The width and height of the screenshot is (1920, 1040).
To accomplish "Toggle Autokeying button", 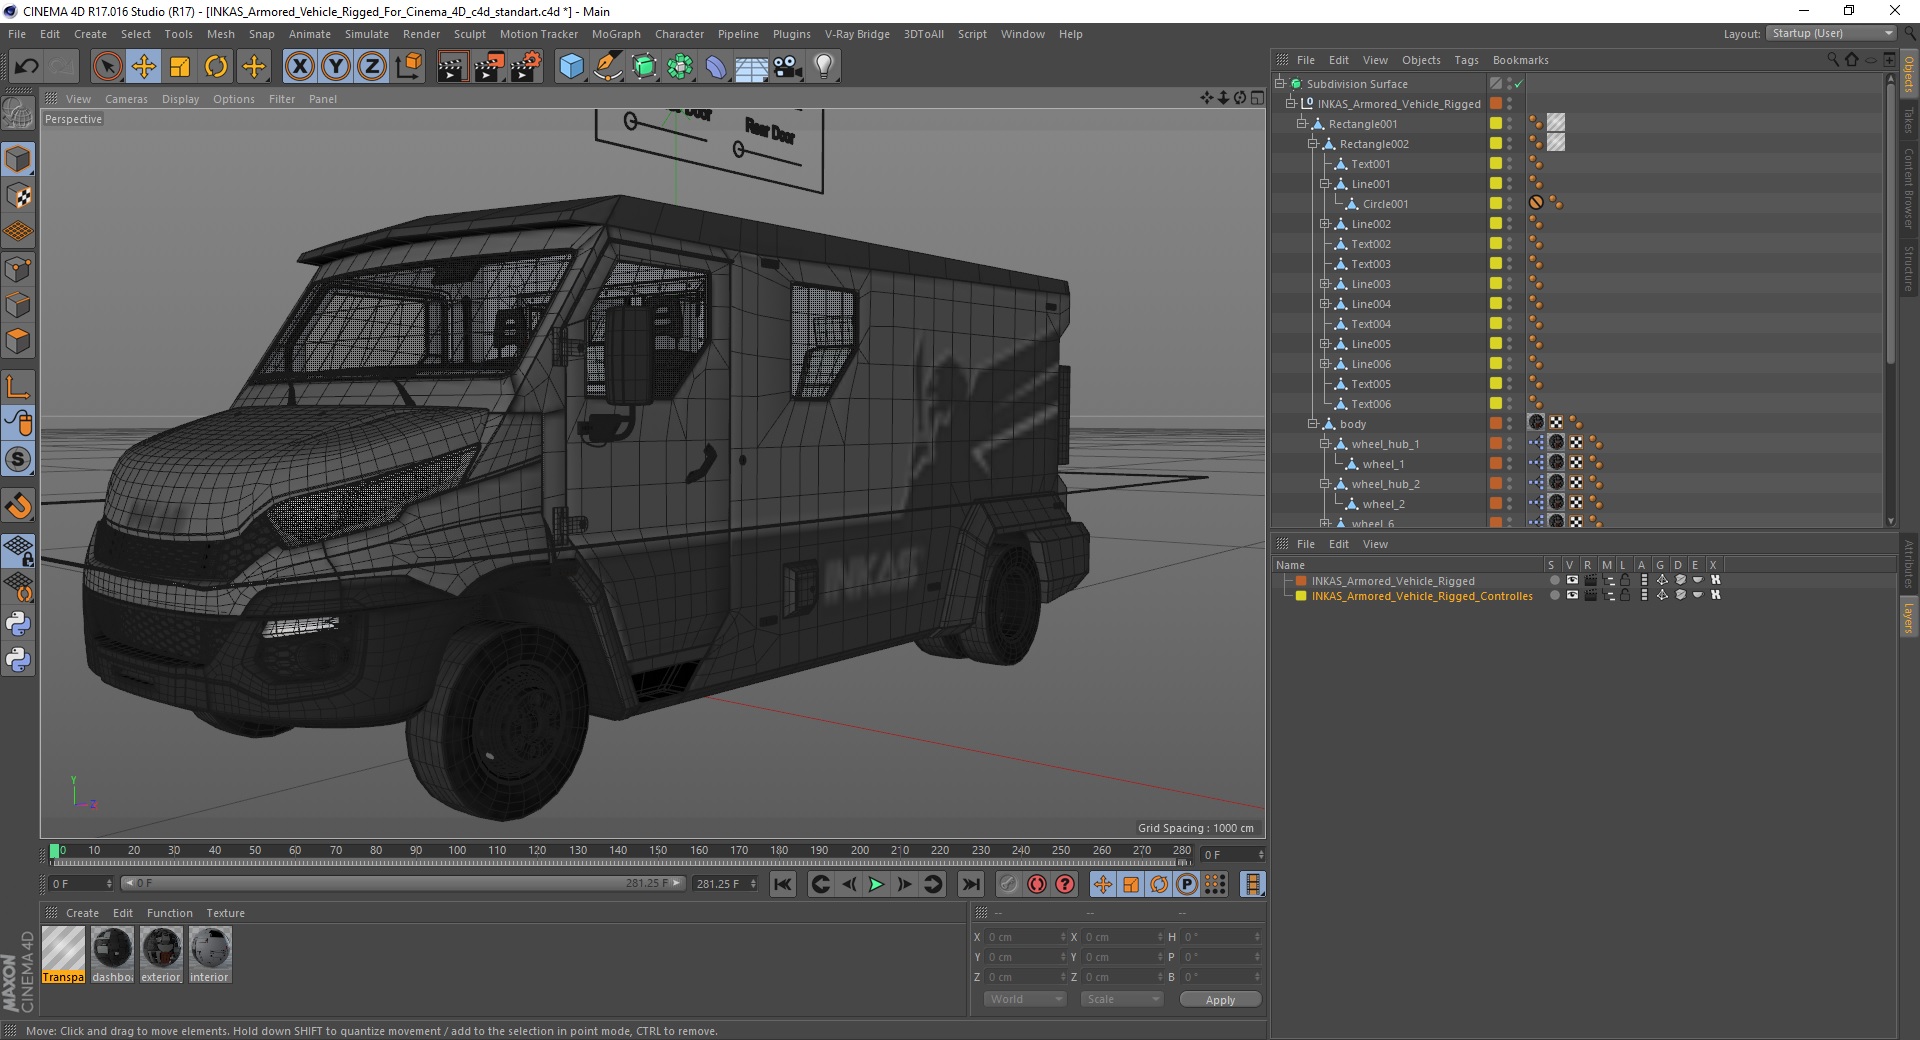I will (x=1037, y=884).
